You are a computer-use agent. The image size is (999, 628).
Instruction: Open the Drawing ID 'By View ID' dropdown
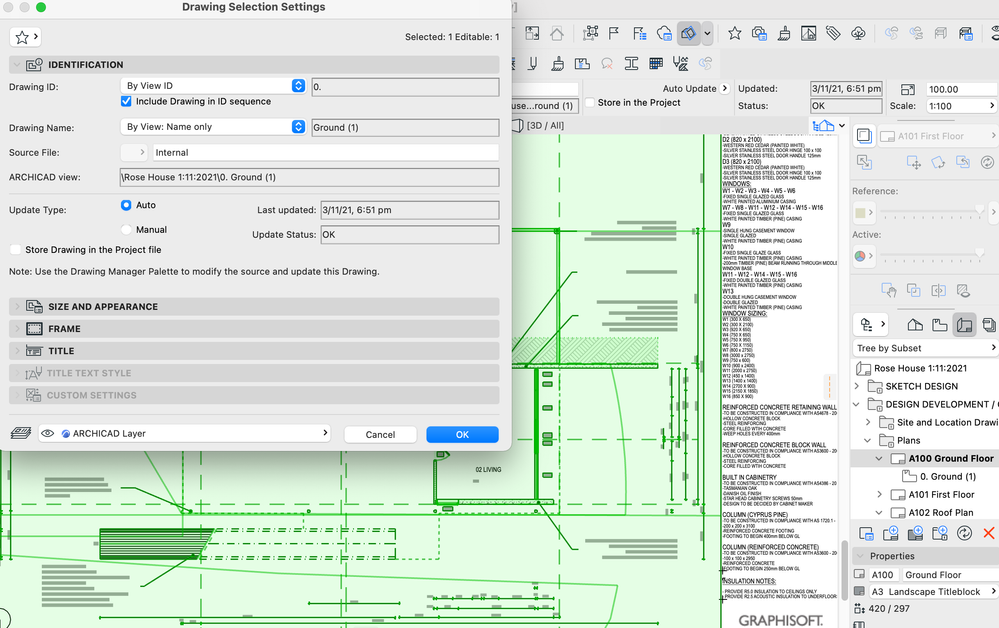(x=213, y=86)
